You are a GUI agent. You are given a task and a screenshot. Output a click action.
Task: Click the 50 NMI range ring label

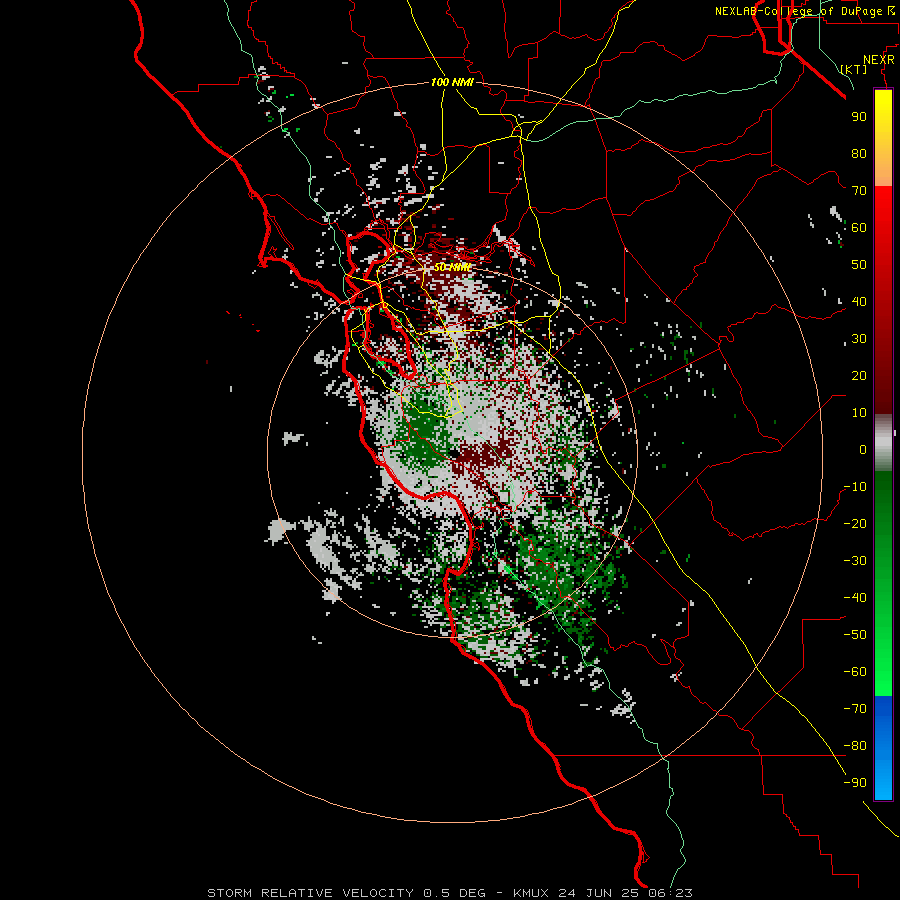click(x=452, y=267)
